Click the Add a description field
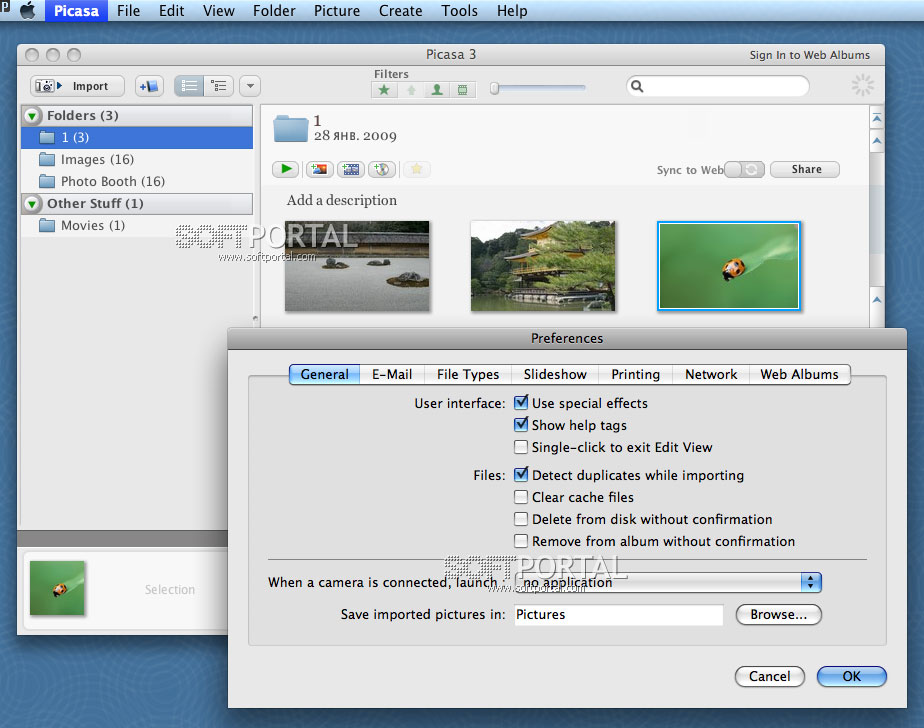Screen dimensions: 924x728 tap(342, 200)
